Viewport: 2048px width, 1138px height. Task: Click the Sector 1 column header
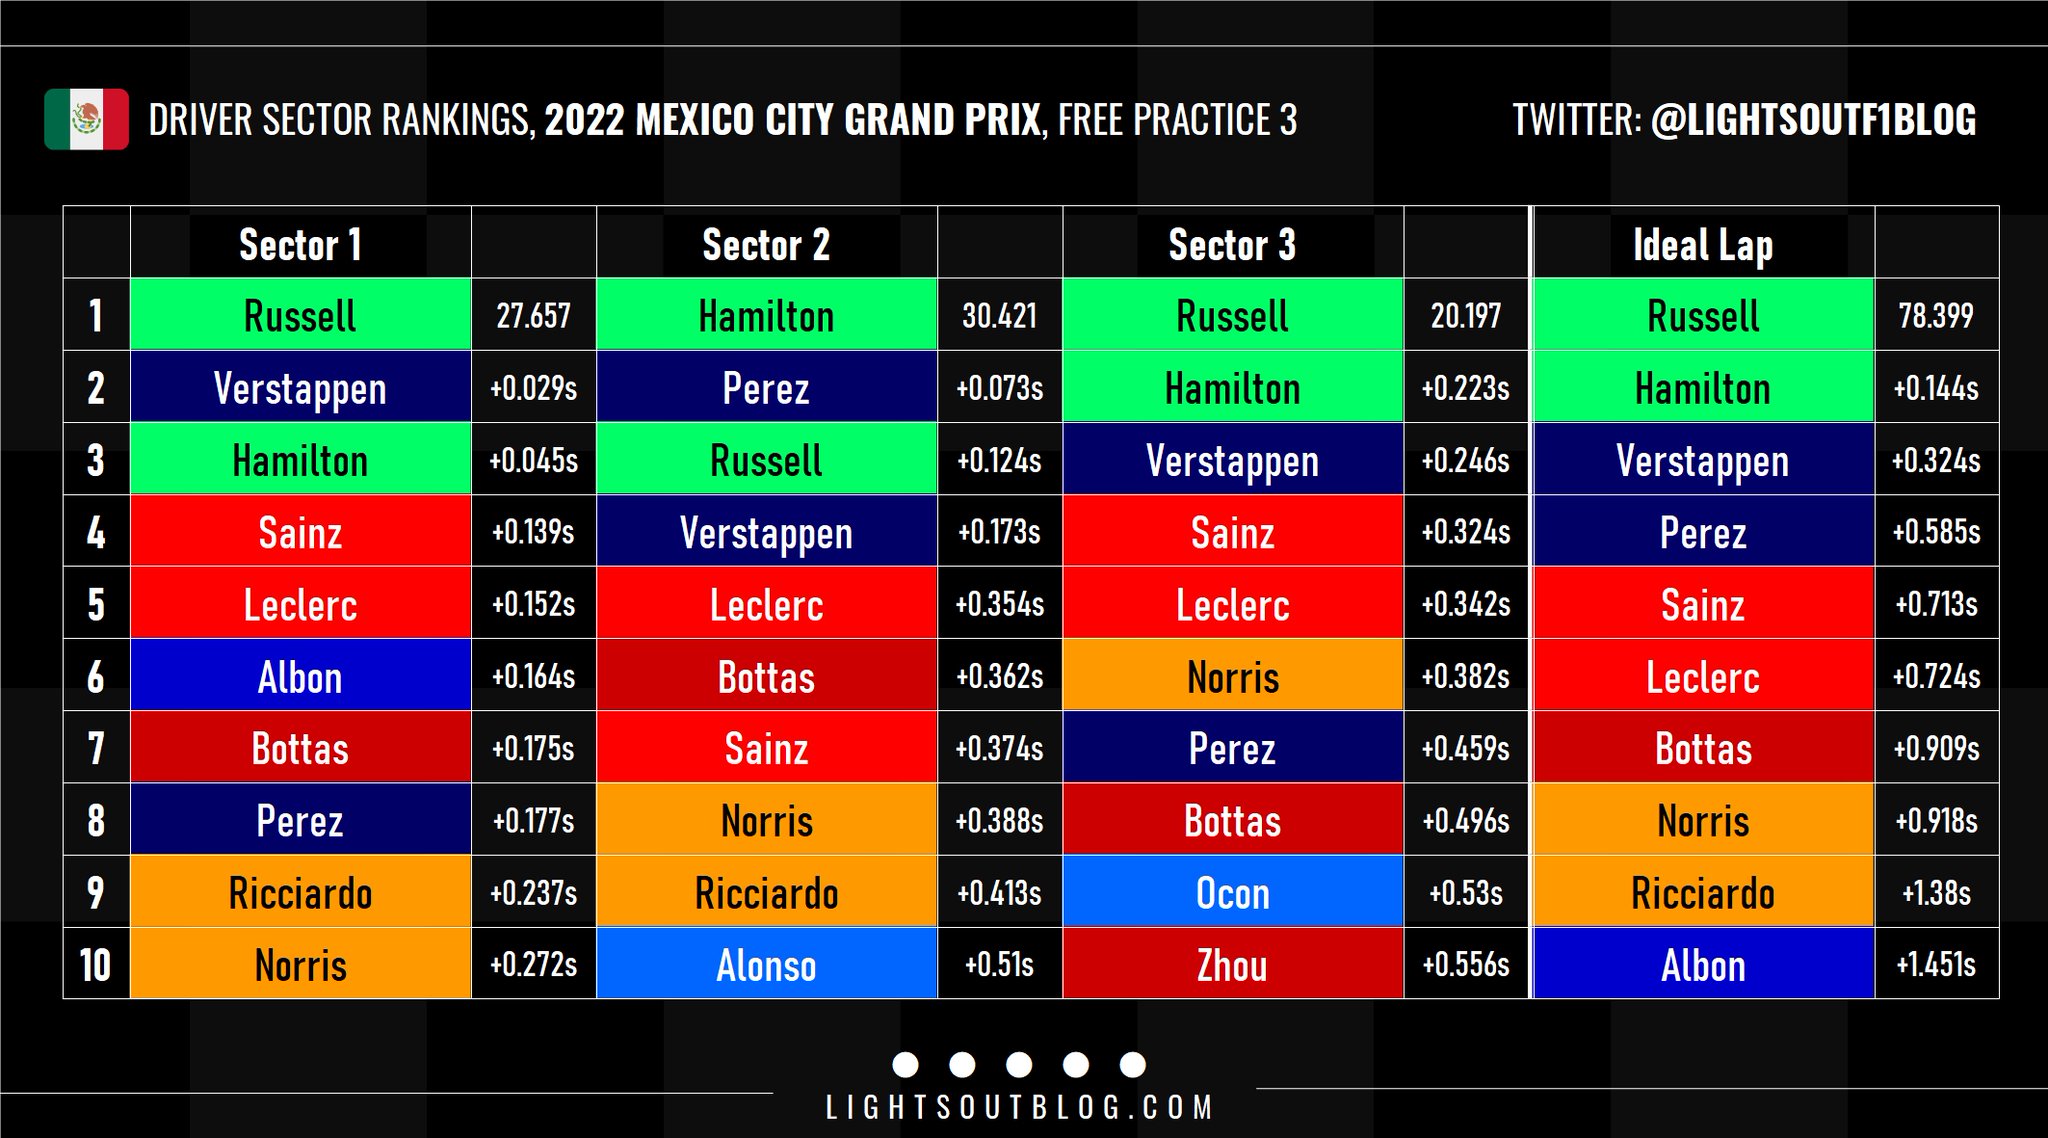pos(300,244)
